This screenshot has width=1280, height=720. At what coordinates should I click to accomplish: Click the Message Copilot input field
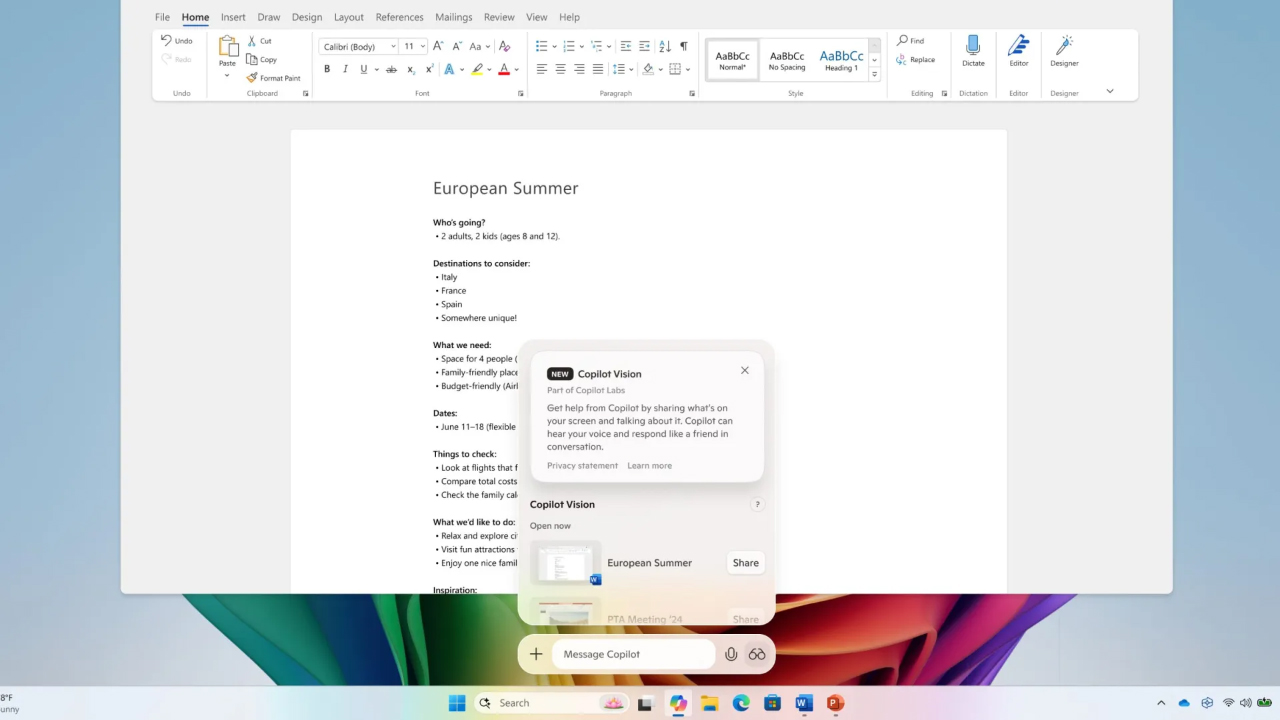(x=632, y=654)
